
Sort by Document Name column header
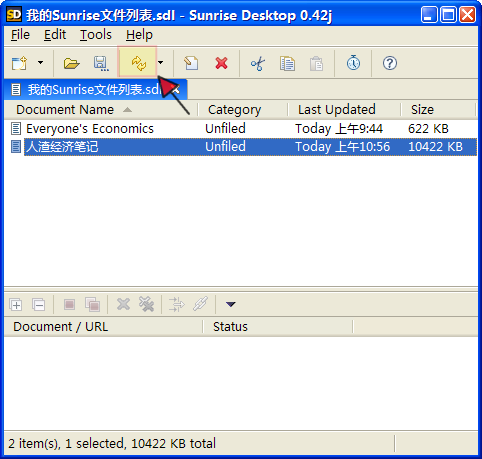[101, 110]
